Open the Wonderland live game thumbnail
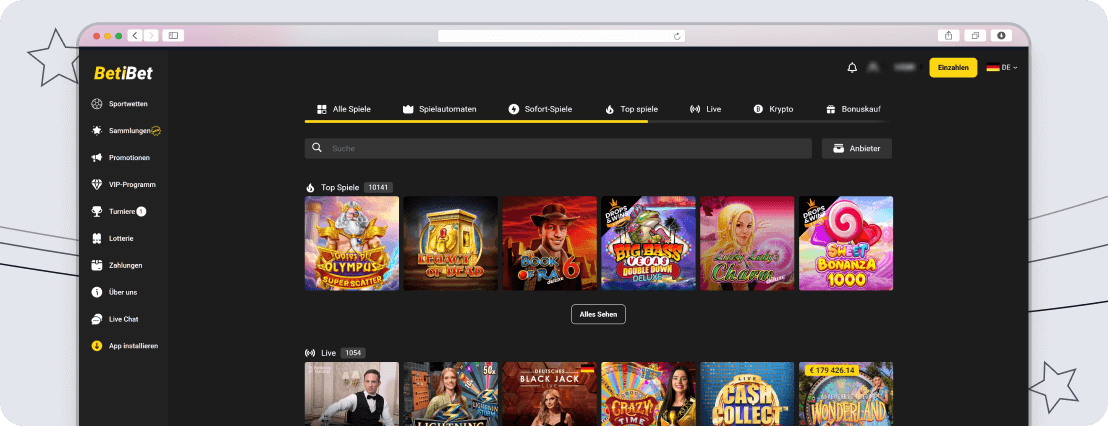Screen dimensions: 1108x426 coord(847,394)
